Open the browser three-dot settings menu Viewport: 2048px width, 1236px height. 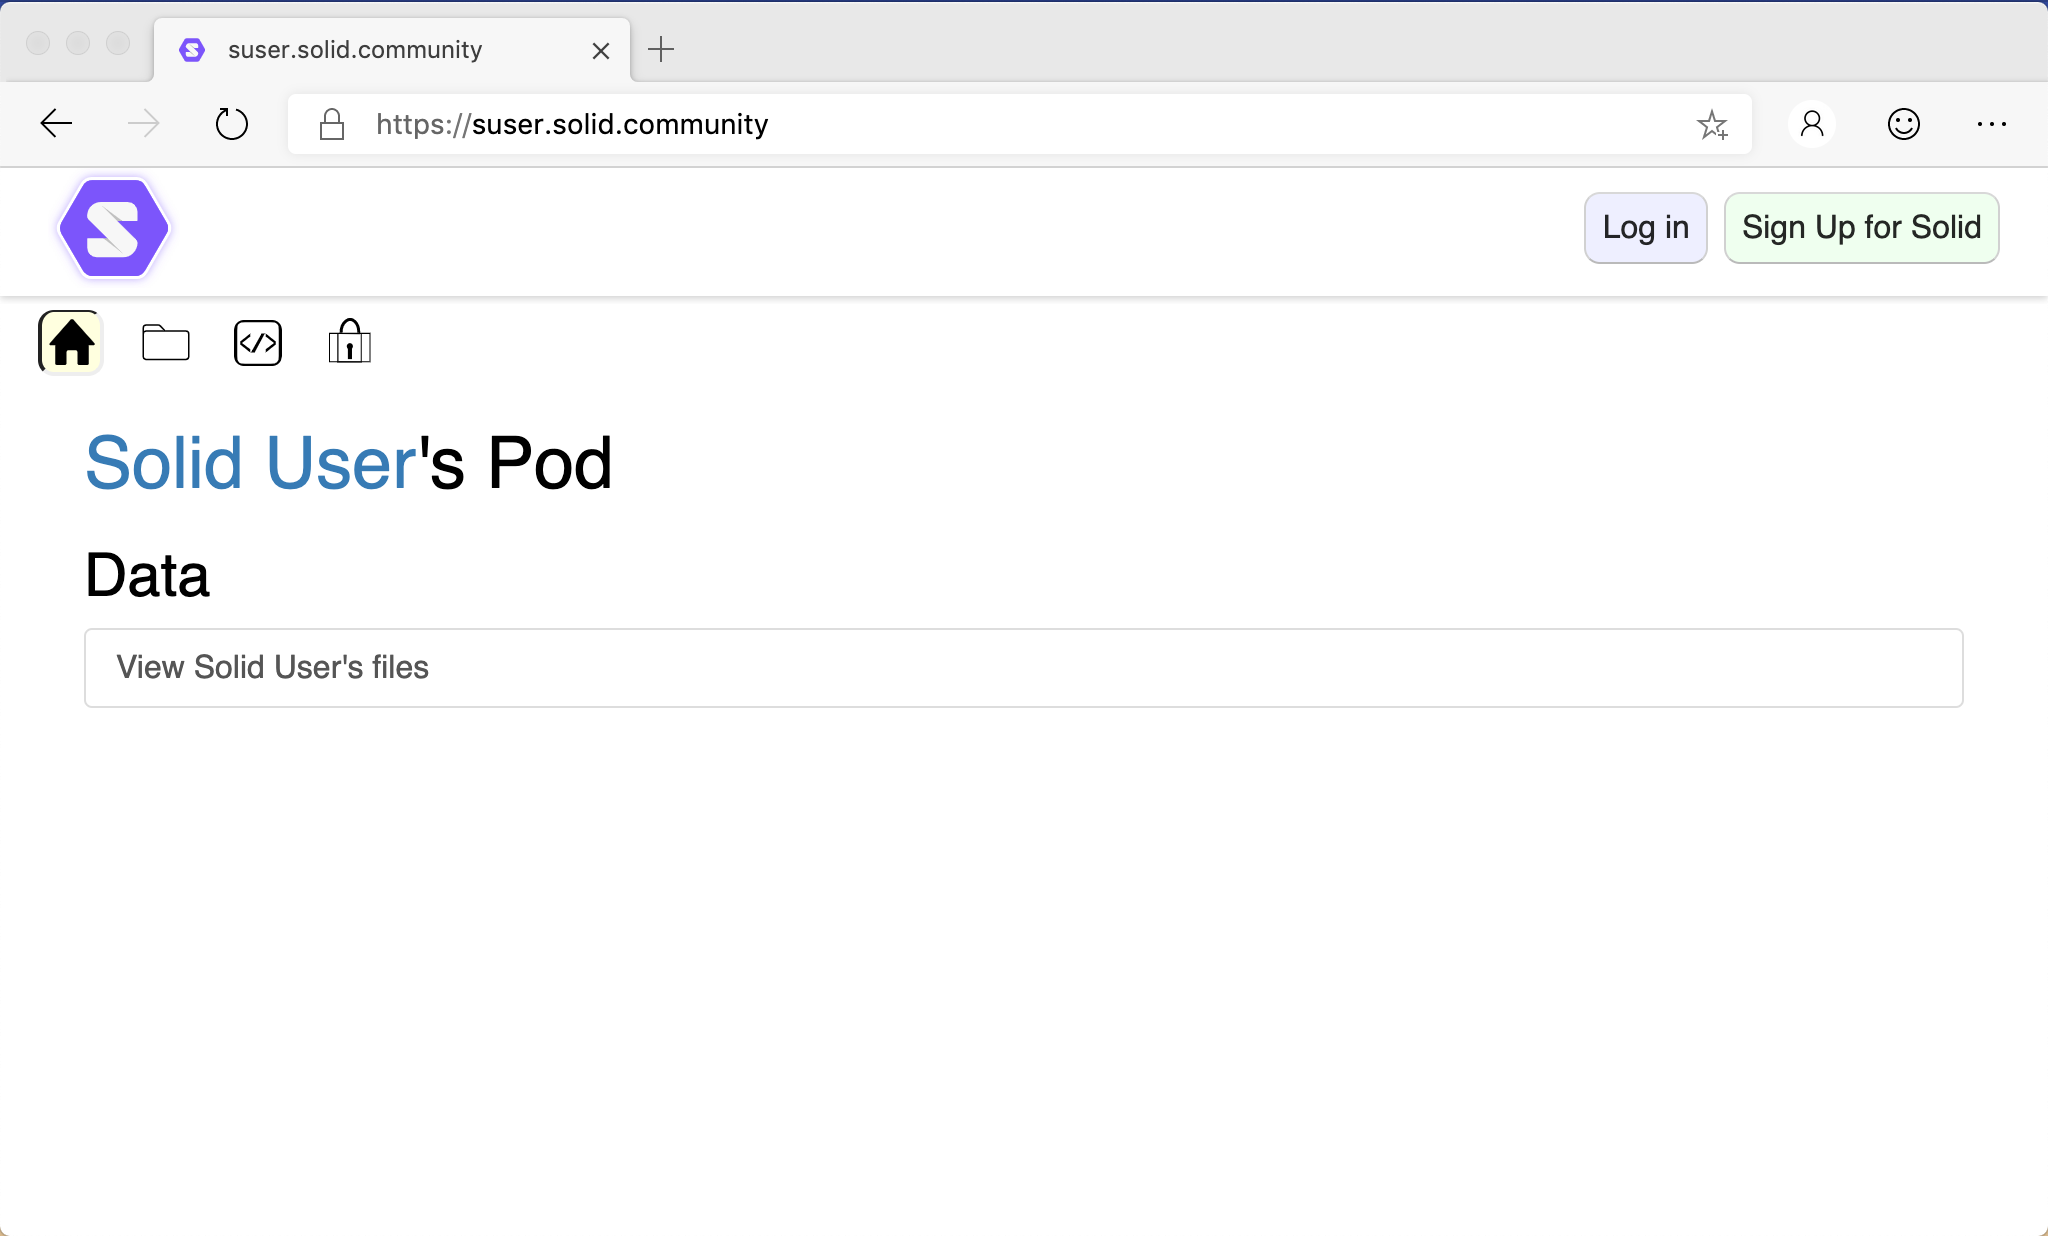pyautogui.click(x=1991, y=124)
